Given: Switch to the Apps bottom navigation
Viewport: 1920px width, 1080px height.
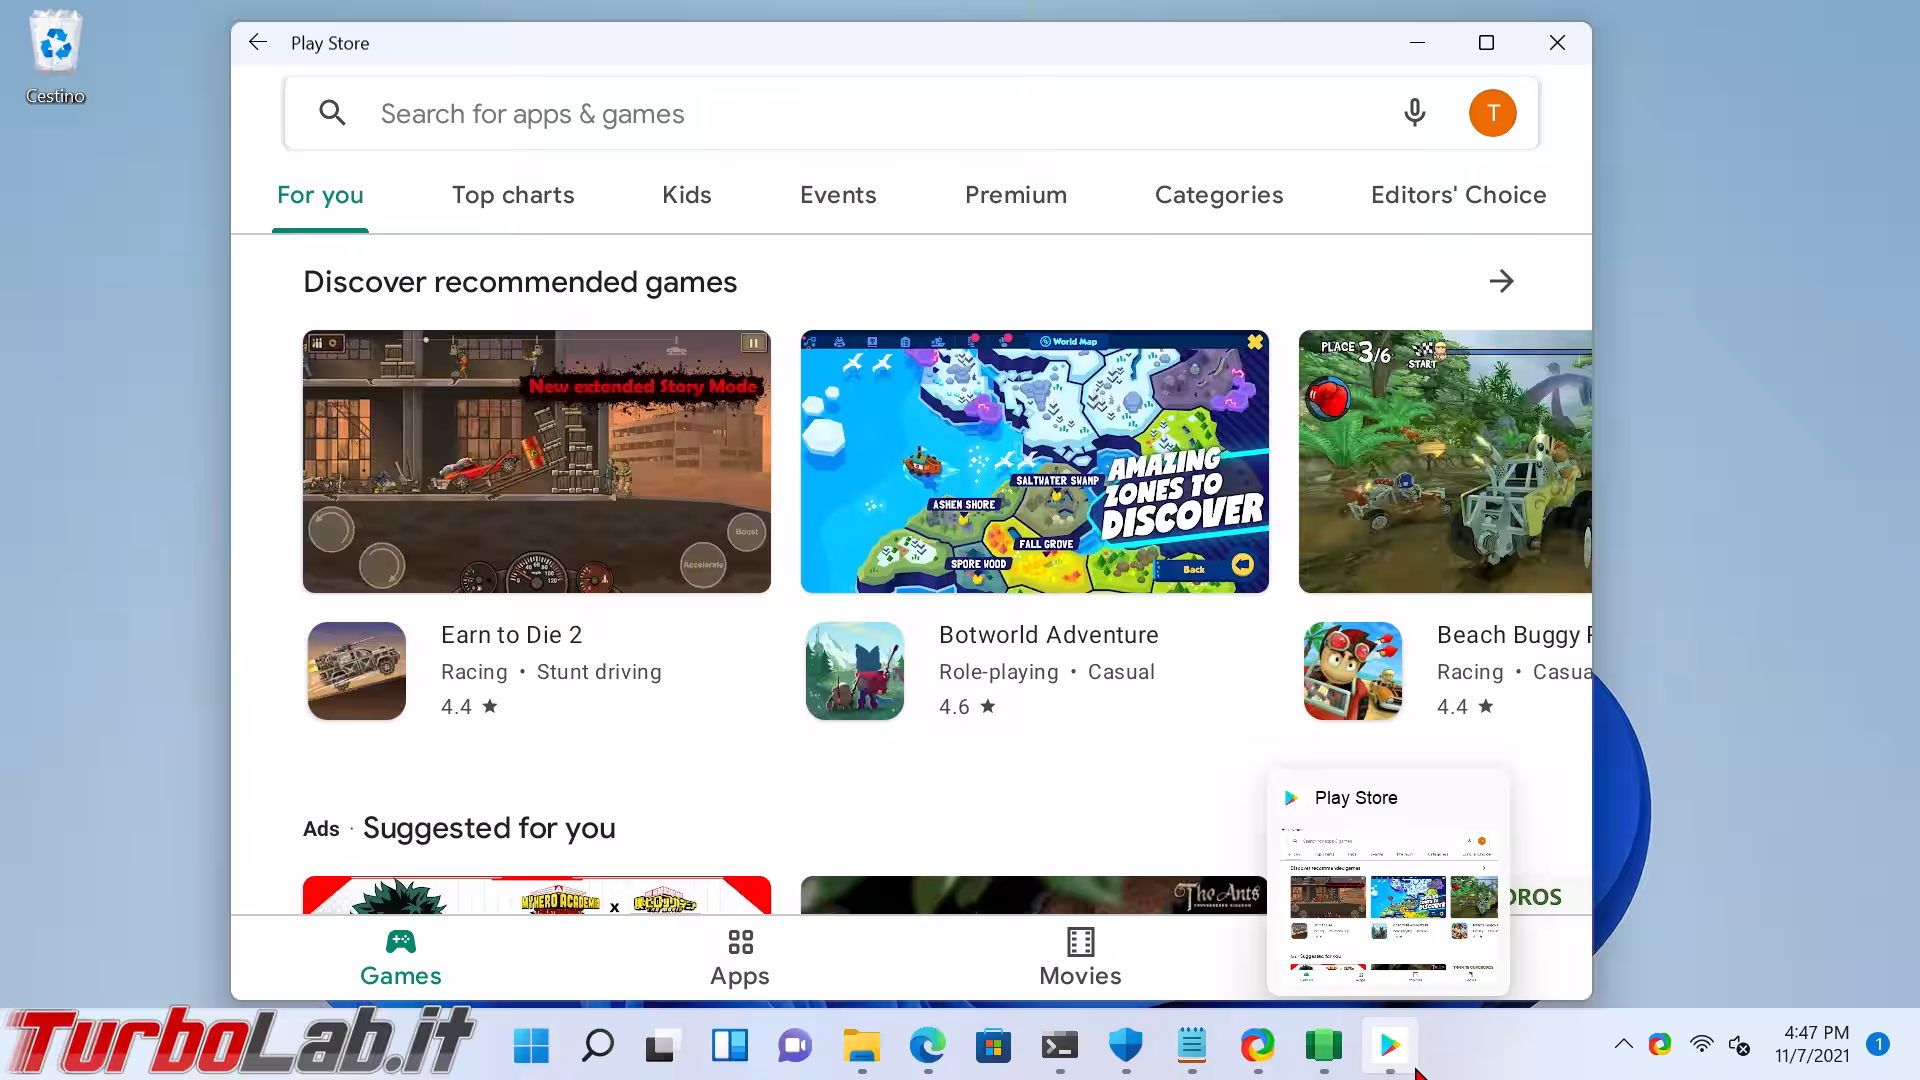Looking at the screenshot, I should pos(740,957).
